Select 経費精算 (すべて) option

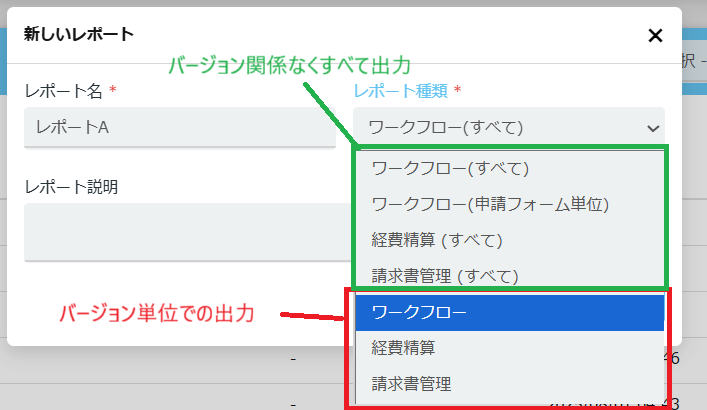(x=437, y=240)
